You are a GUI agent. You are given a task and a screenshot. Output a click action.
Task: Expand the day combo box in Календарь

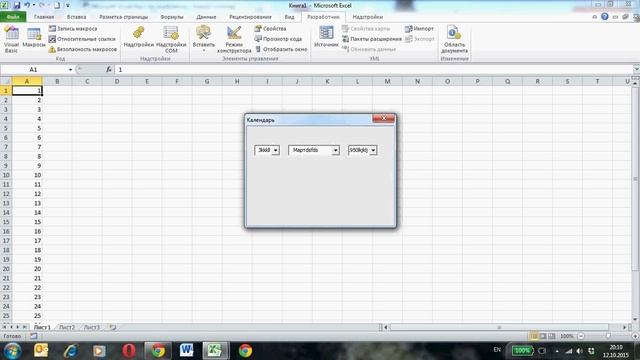(276, 150)
